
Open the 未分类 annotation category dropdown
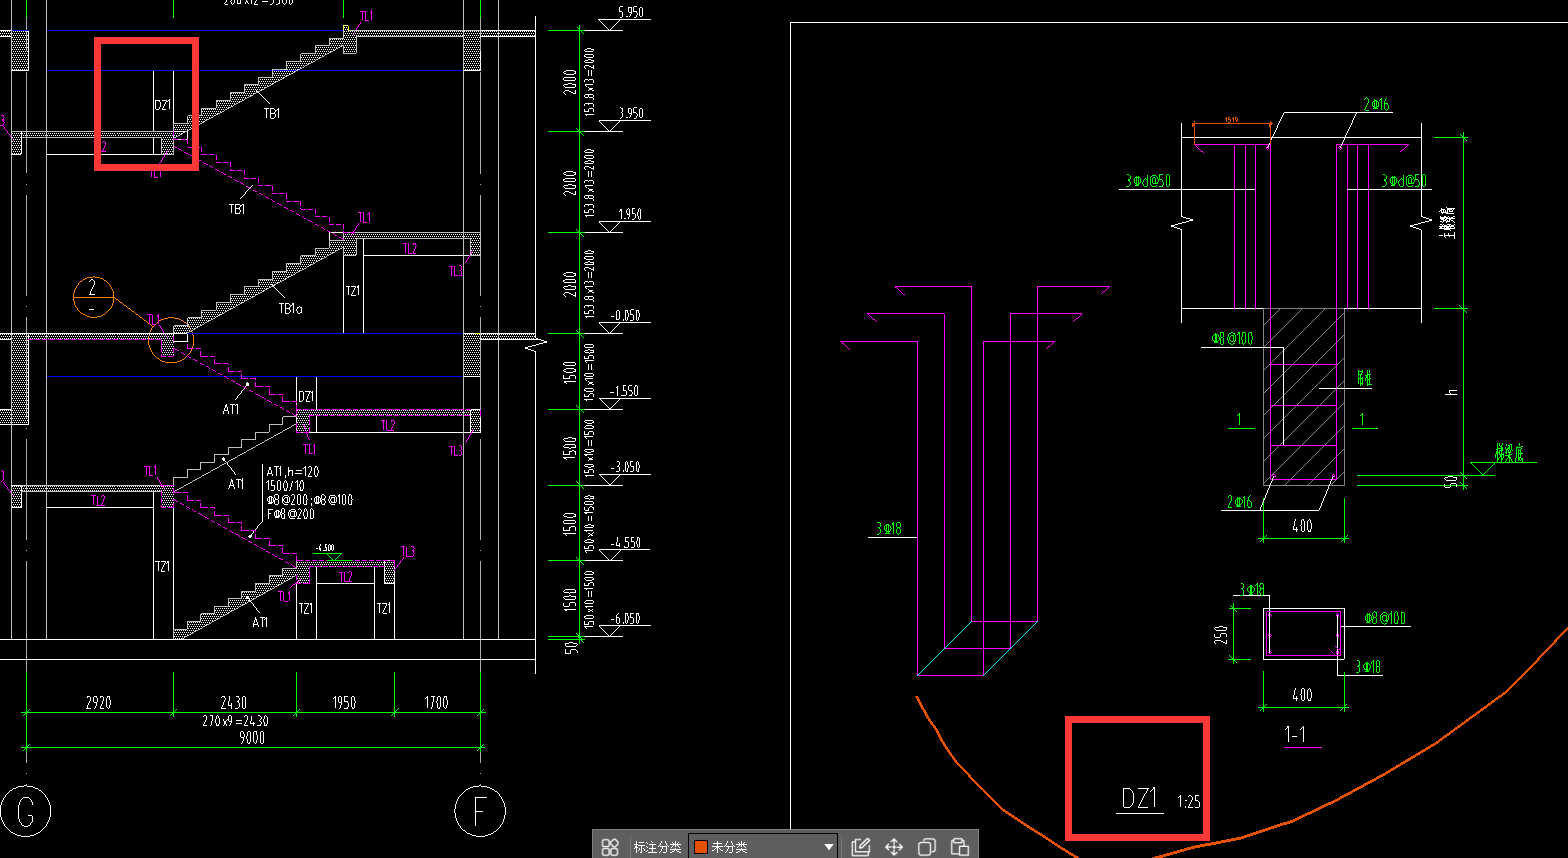pos(763,846)
